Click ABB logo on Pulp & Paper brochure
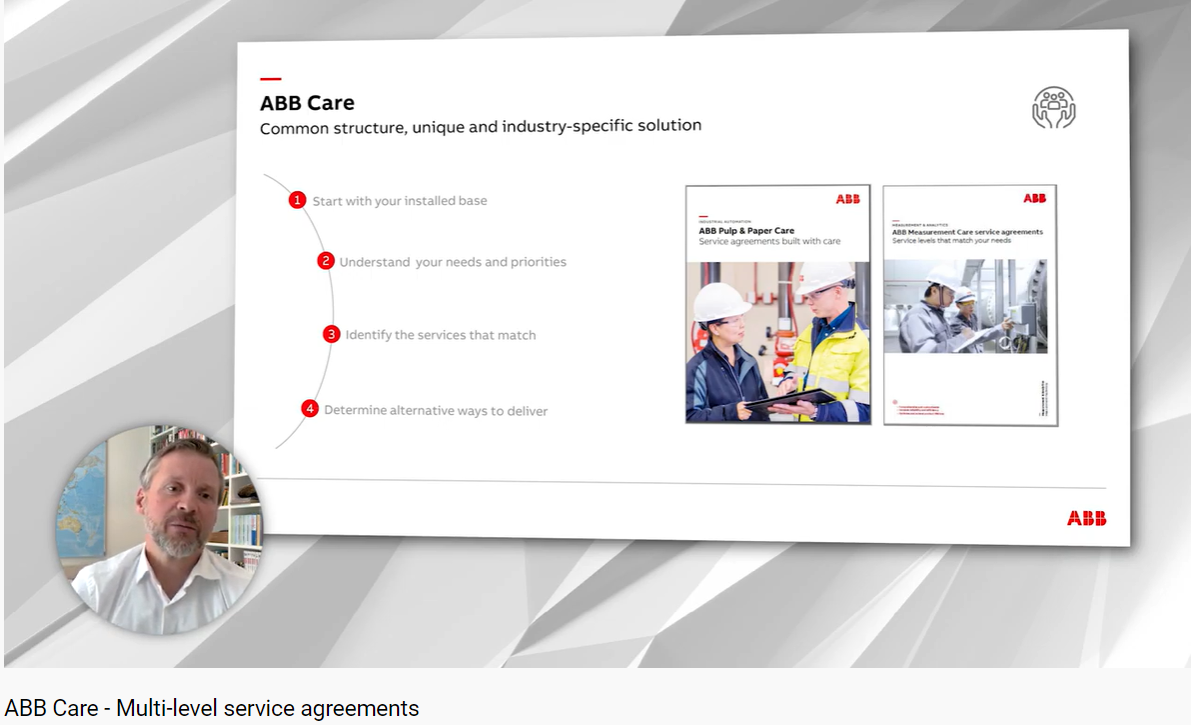1191x725 pixels. (x=848, y=199)
